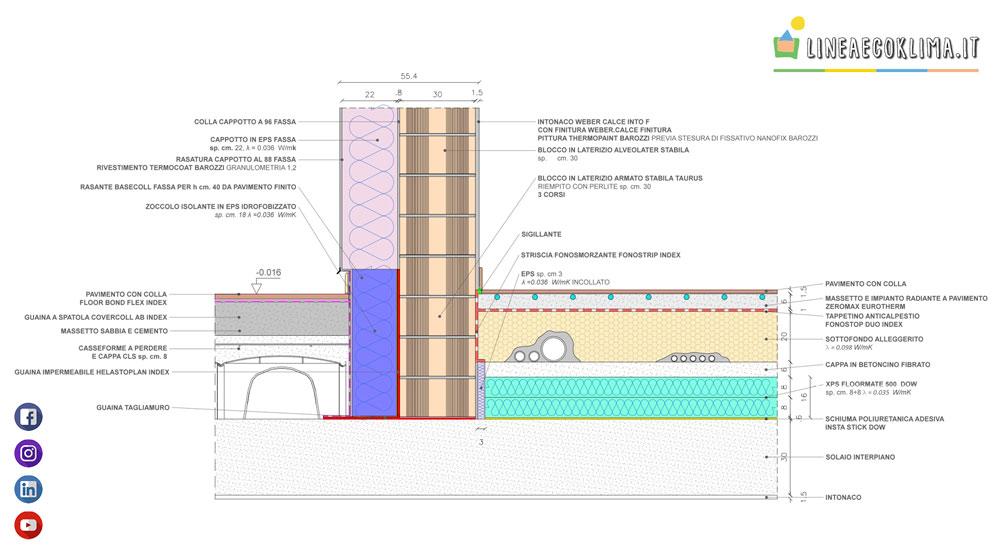1000x556 pixels.
Task: Click the Instagram icon
Action: [28, 453]
